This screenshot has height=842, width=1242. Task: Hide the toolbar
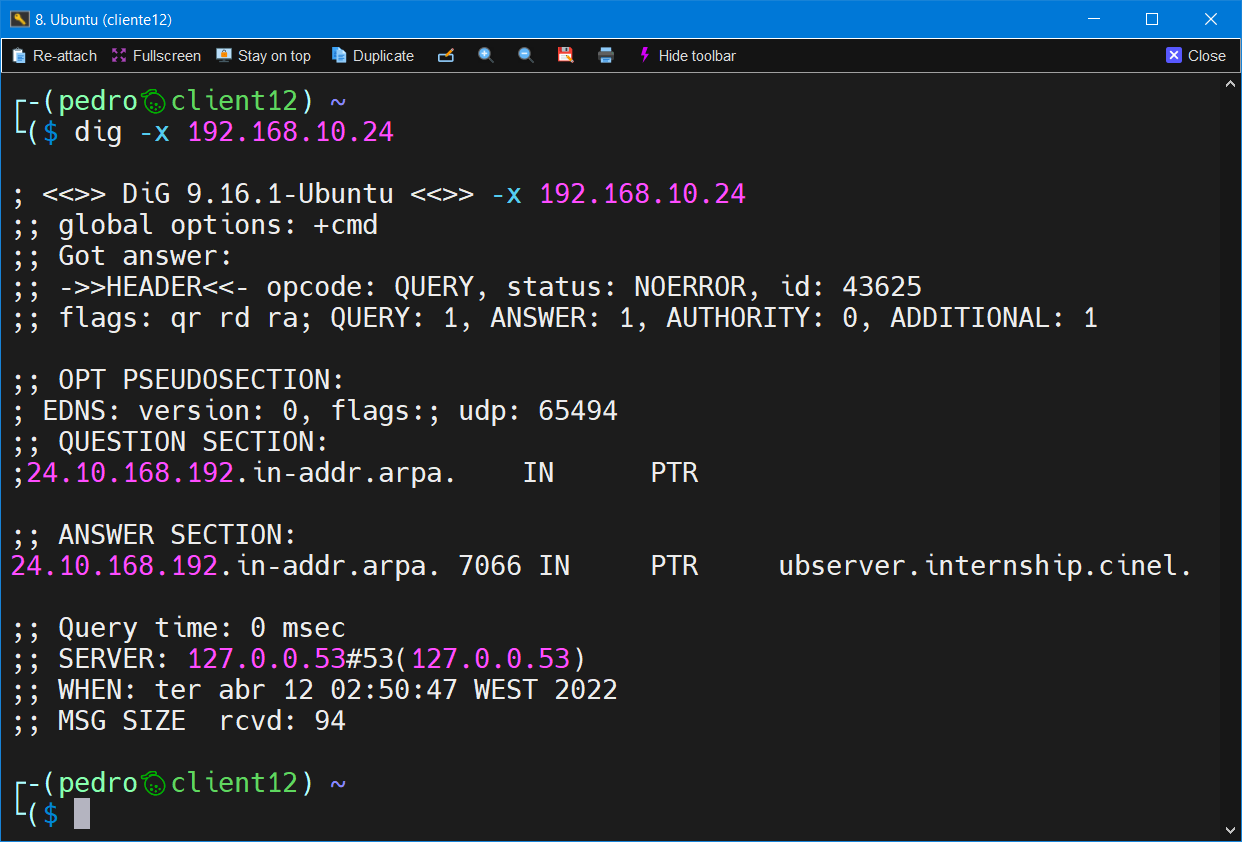[x=687, y=56]
